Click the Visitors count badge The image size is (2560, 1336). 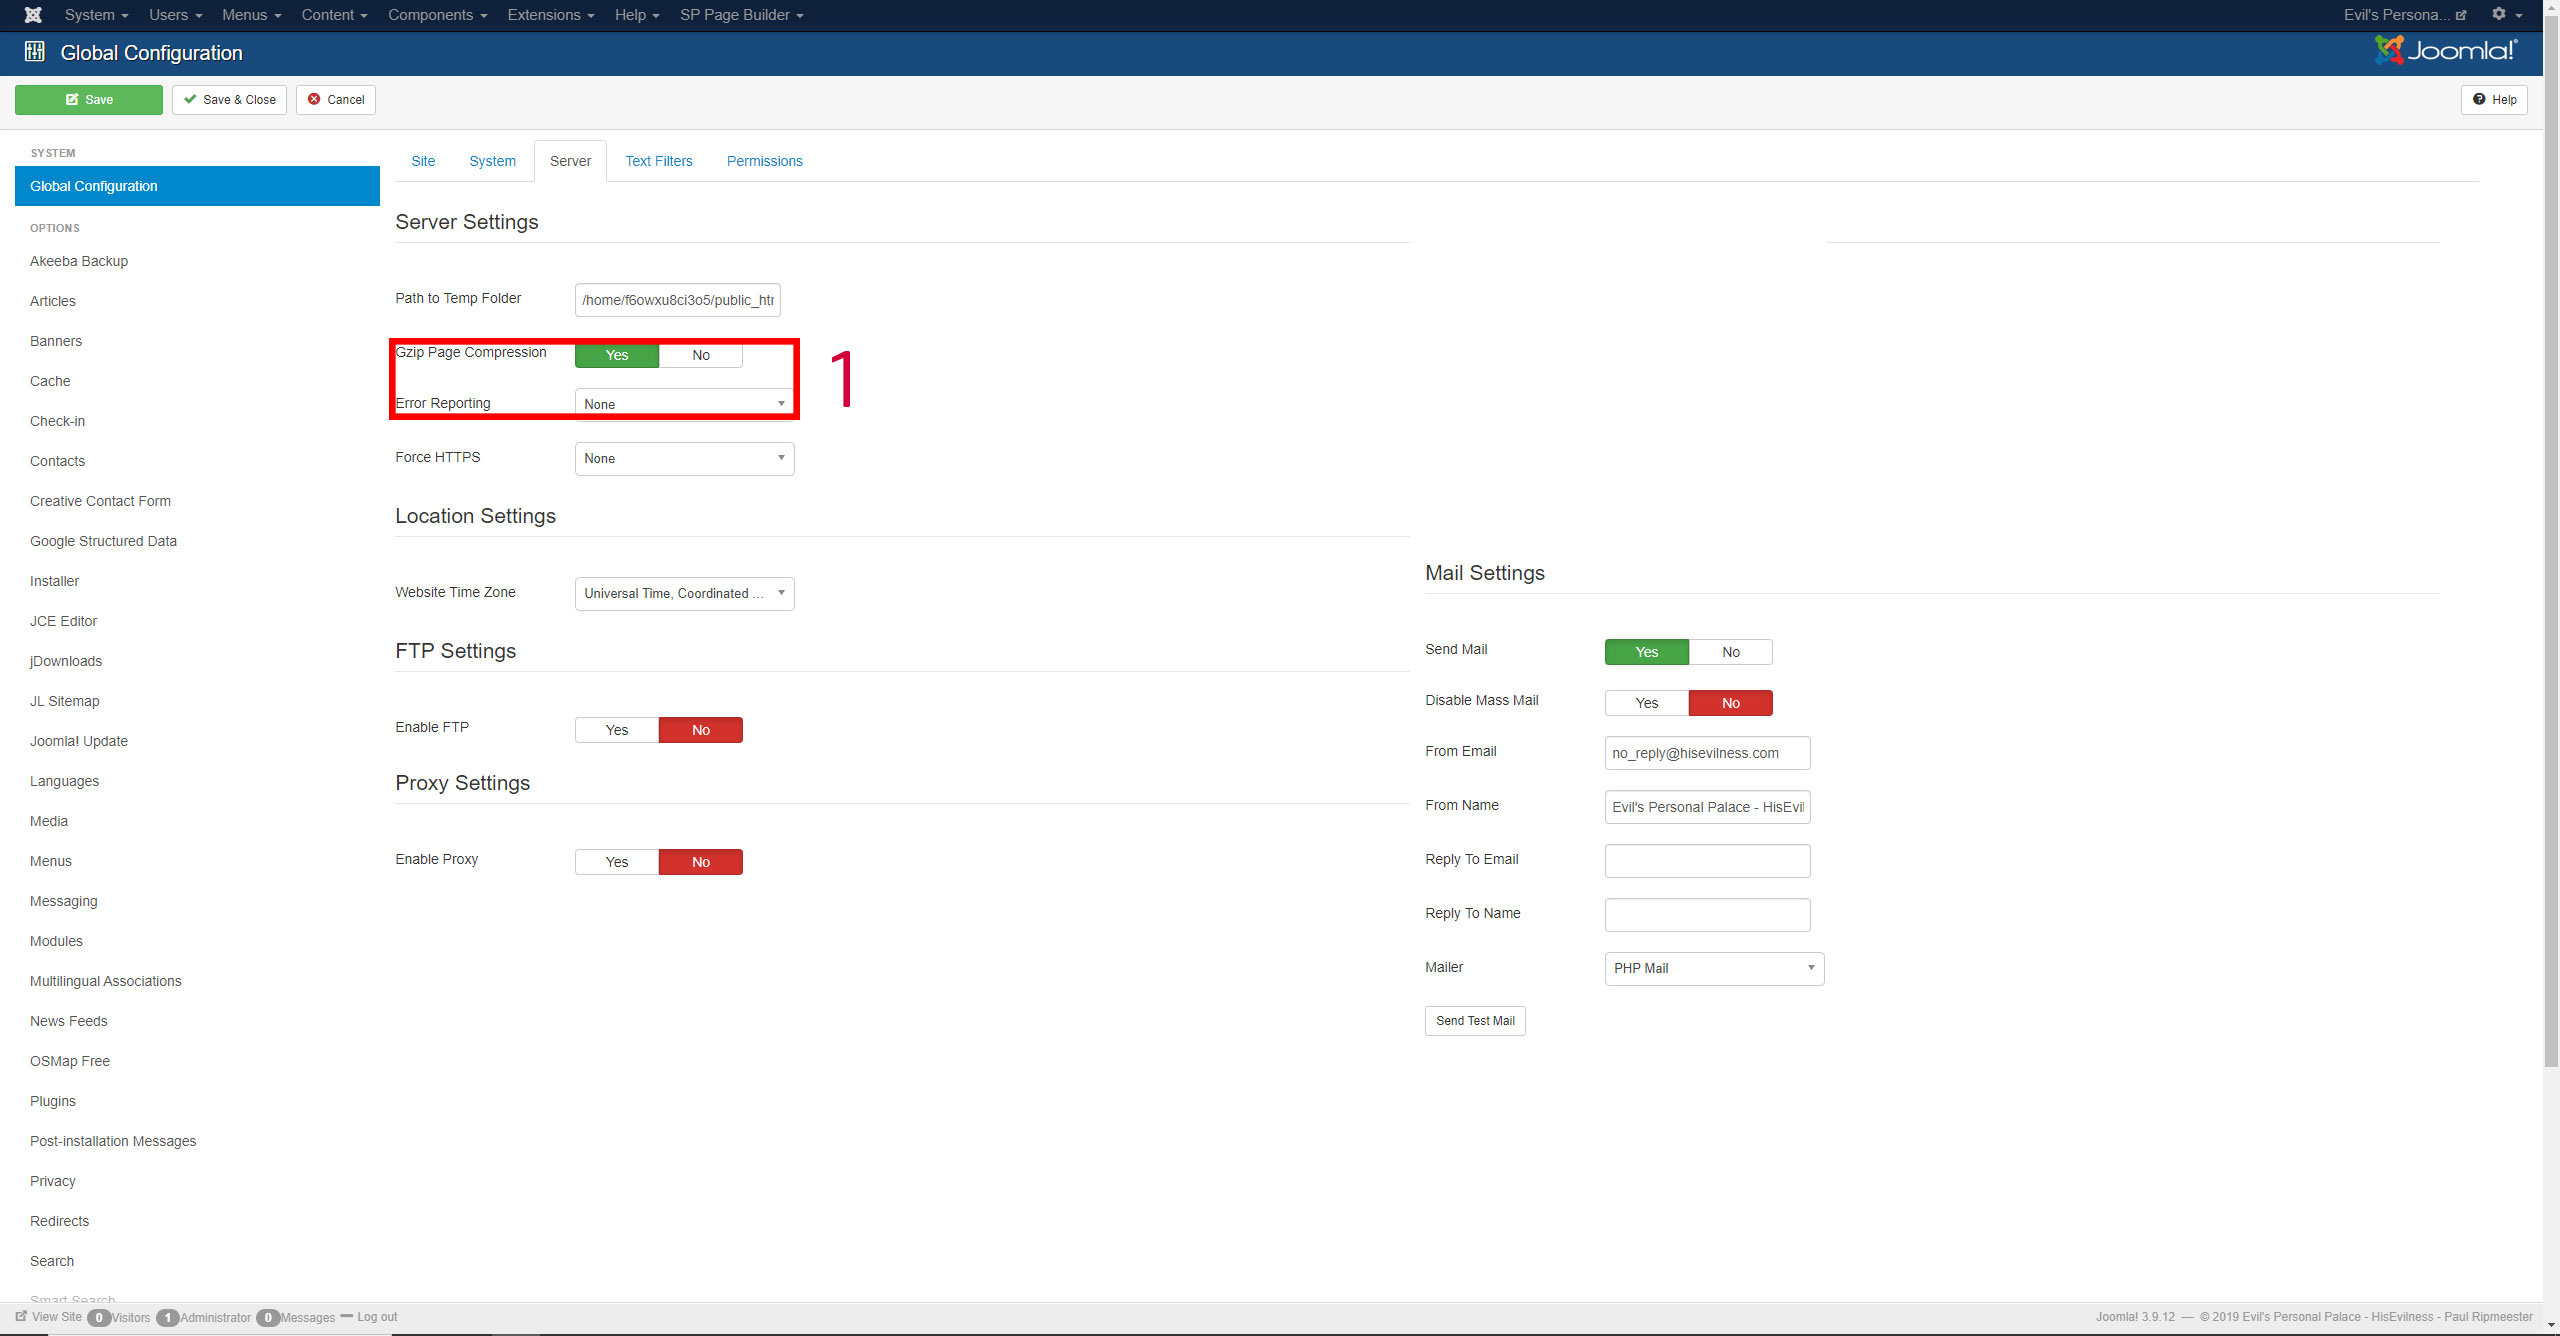click(99, 1318)
